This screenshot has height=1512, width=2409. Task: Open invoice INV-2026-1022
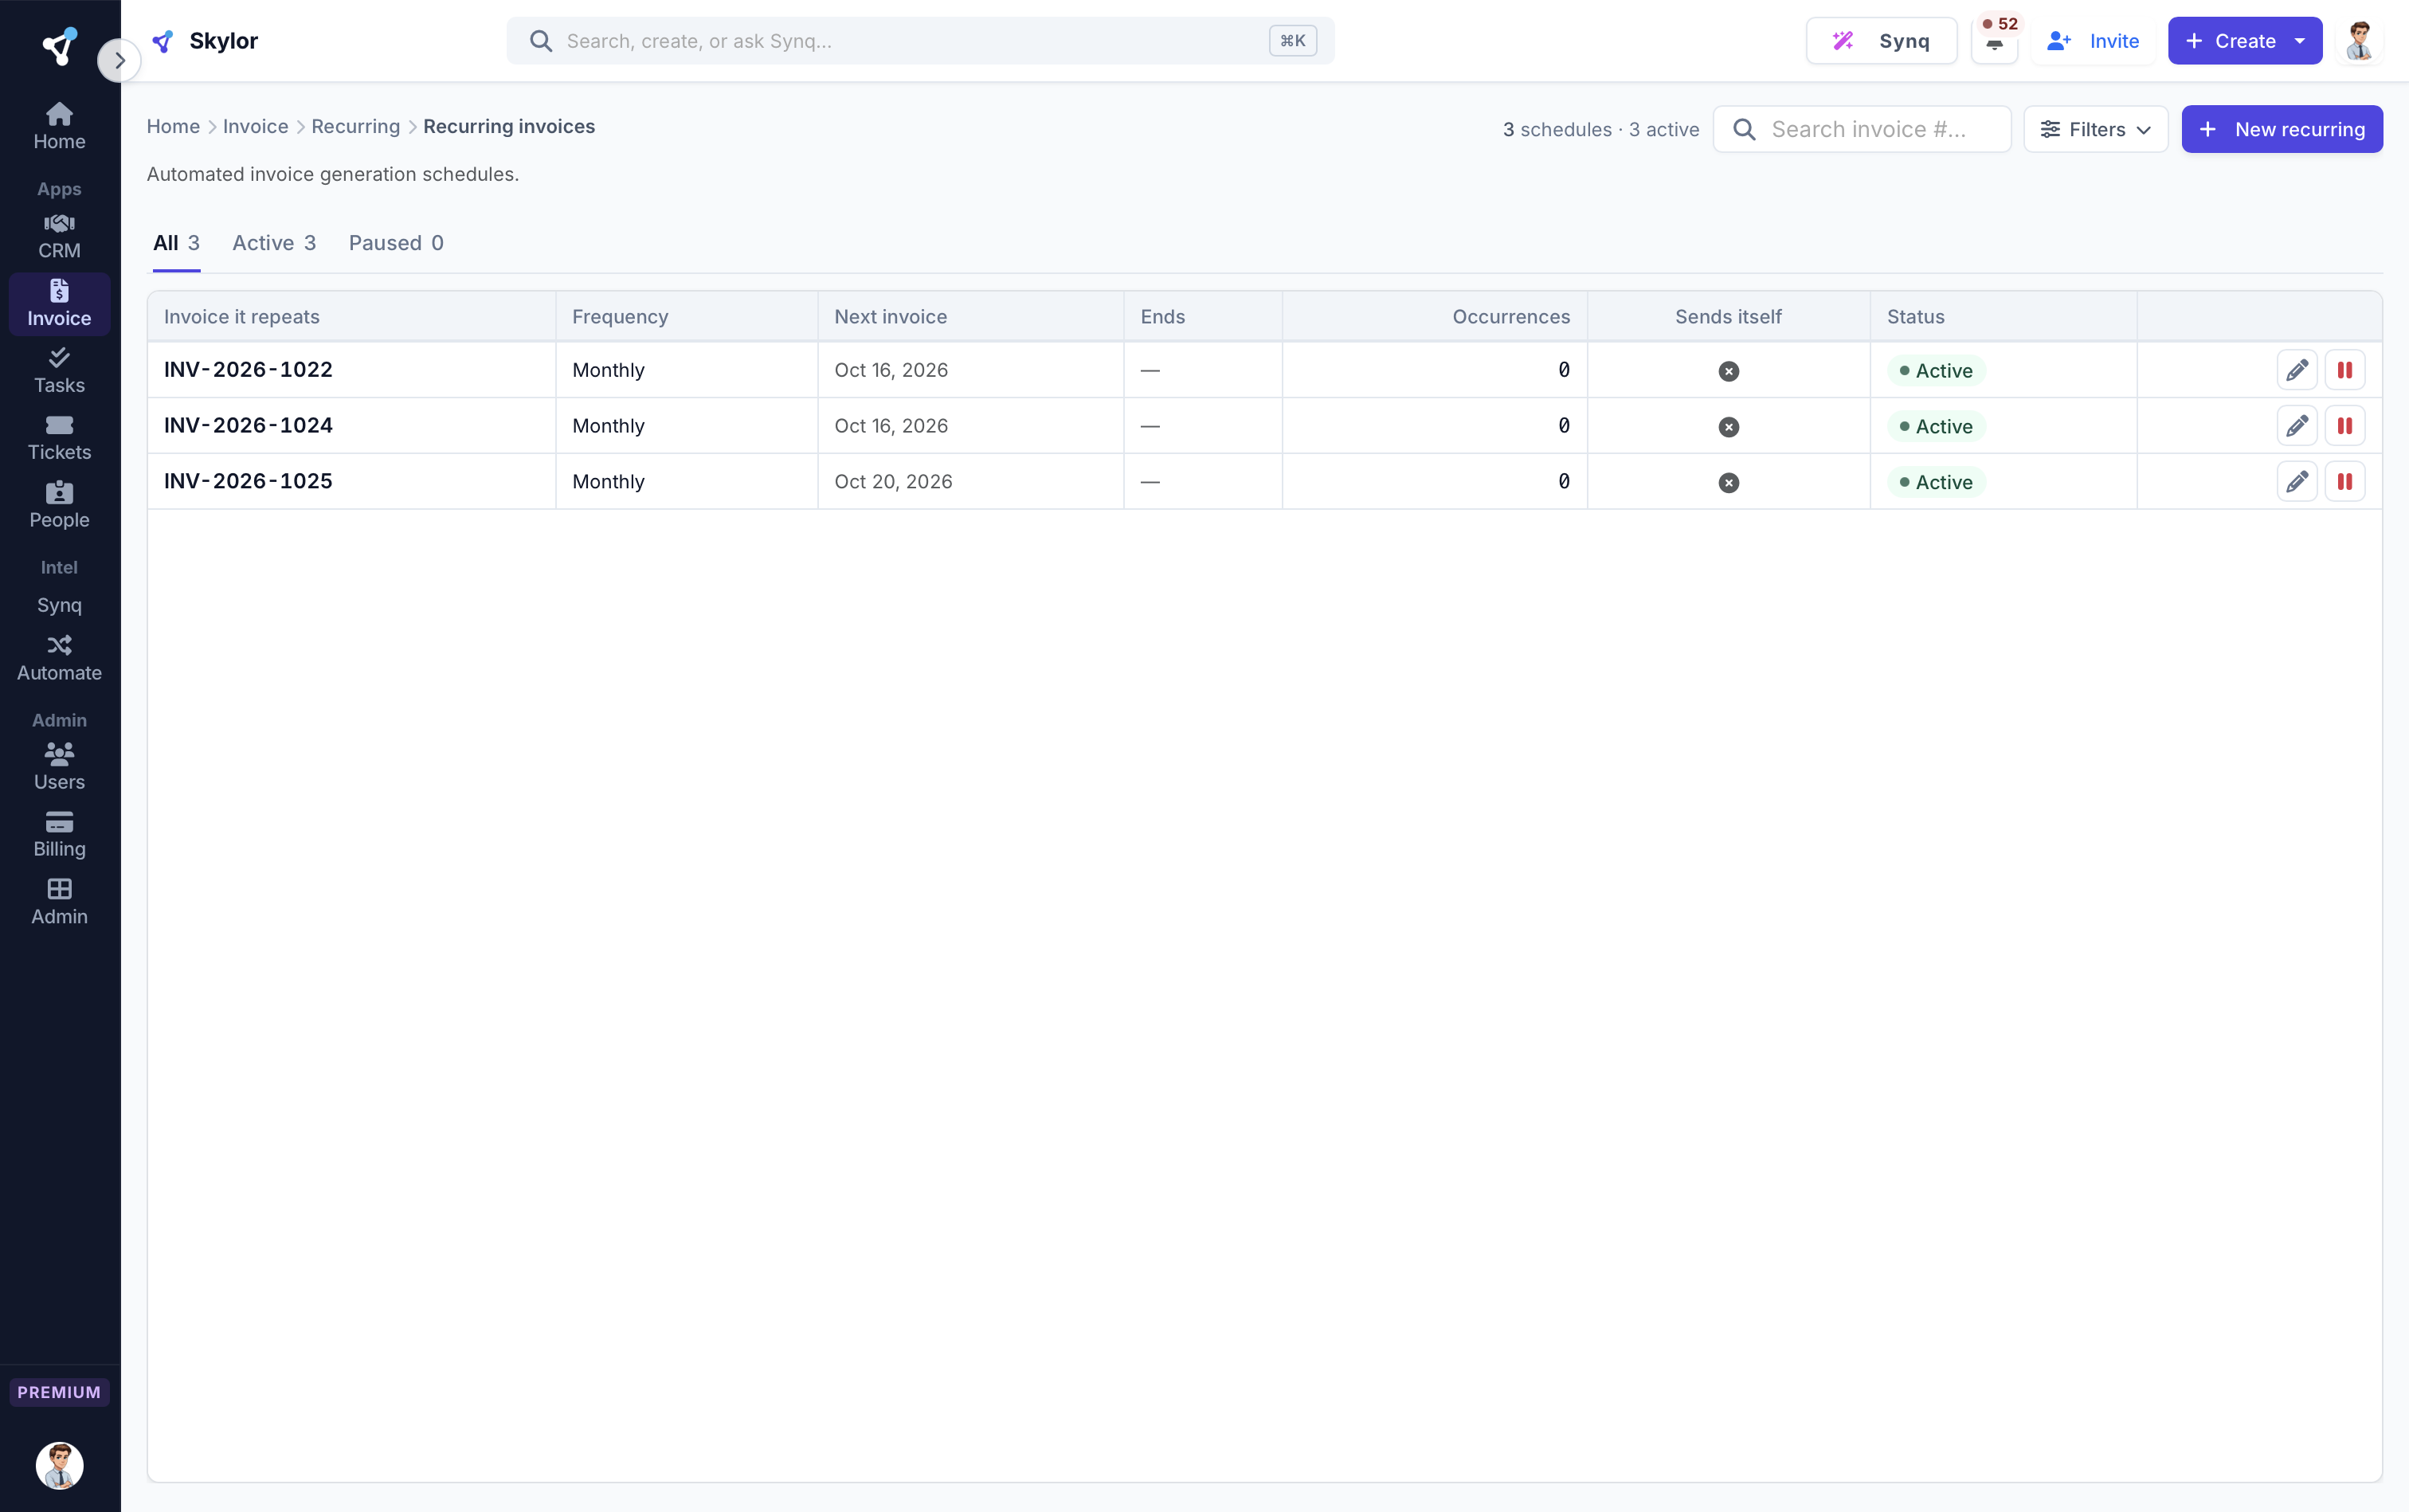tap(248, 370)
